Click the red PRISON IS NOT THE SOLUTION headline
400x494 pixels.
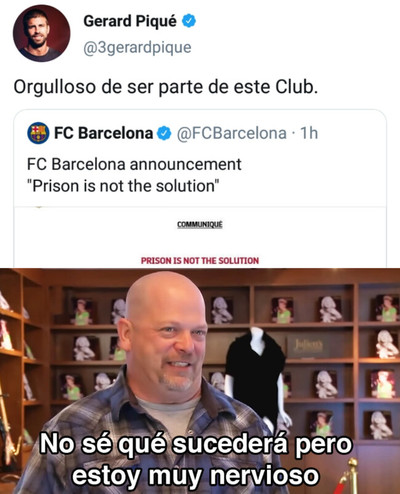pyautogui.click(x=200, y=261)
